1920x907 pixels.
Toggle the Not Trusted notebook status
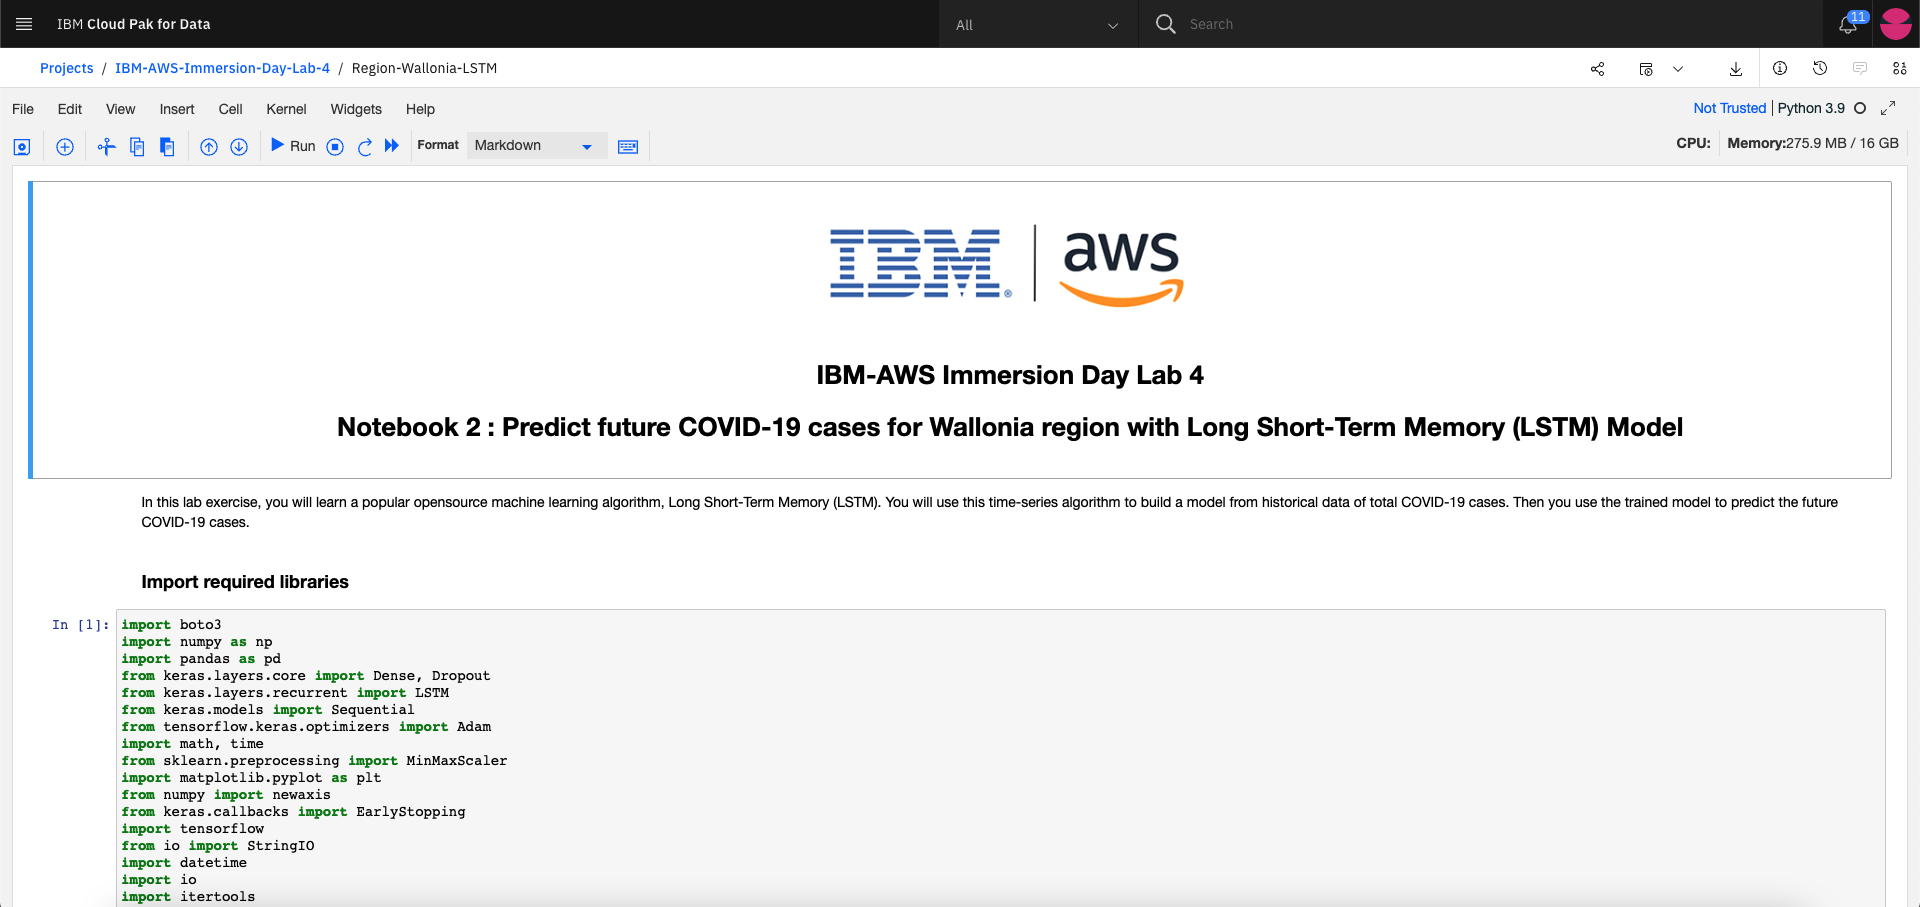(x=1729, y=108)
